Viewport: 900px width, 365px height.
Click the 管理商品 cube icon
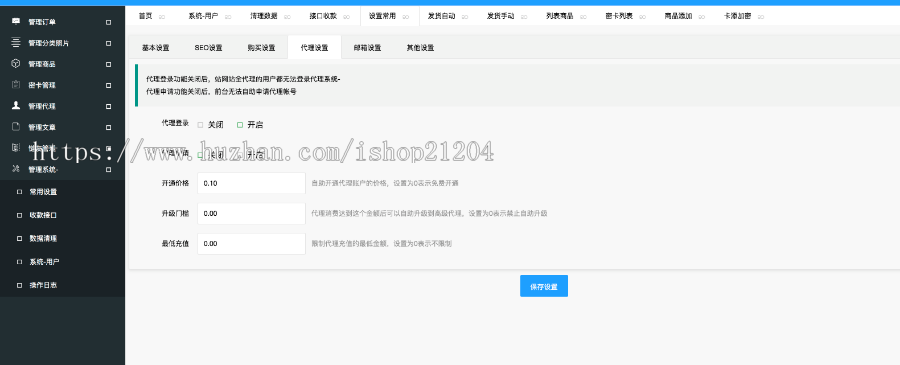coord(16,64)
